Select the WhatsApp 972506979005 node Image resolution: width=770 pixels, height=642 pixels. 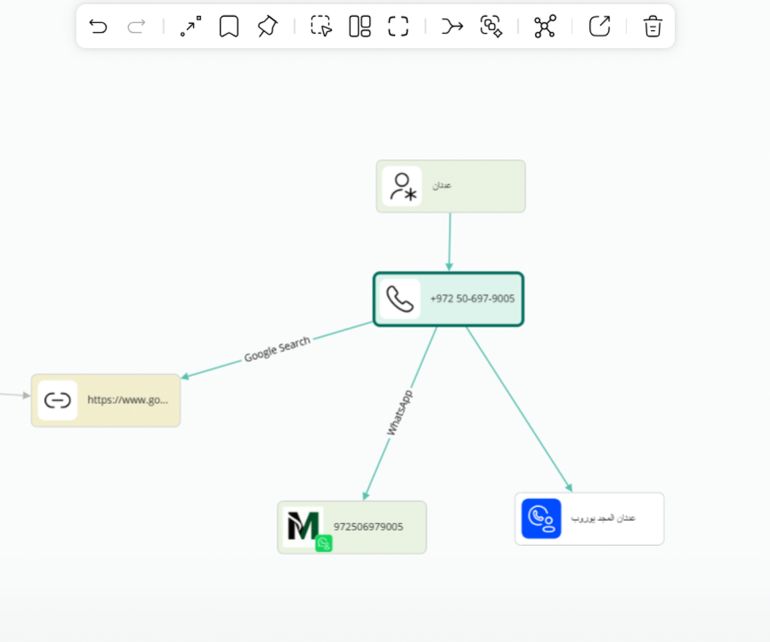352,527
